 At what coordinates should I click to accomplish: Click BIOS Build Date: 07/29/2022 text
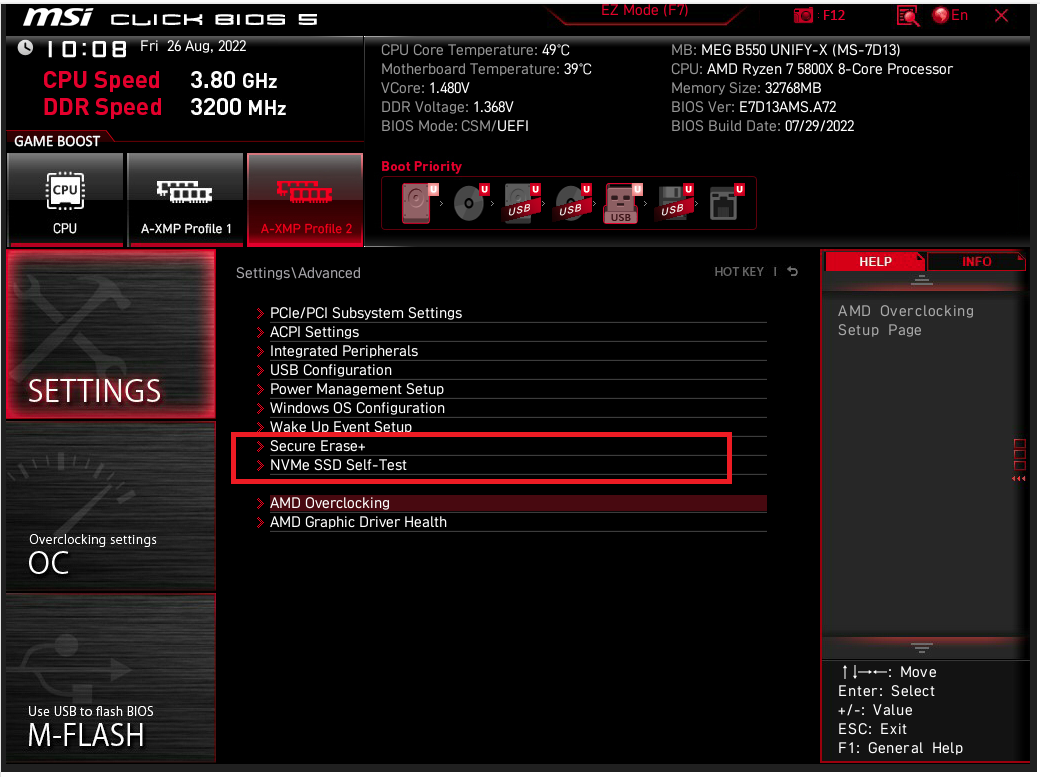[x=762, y=126]
